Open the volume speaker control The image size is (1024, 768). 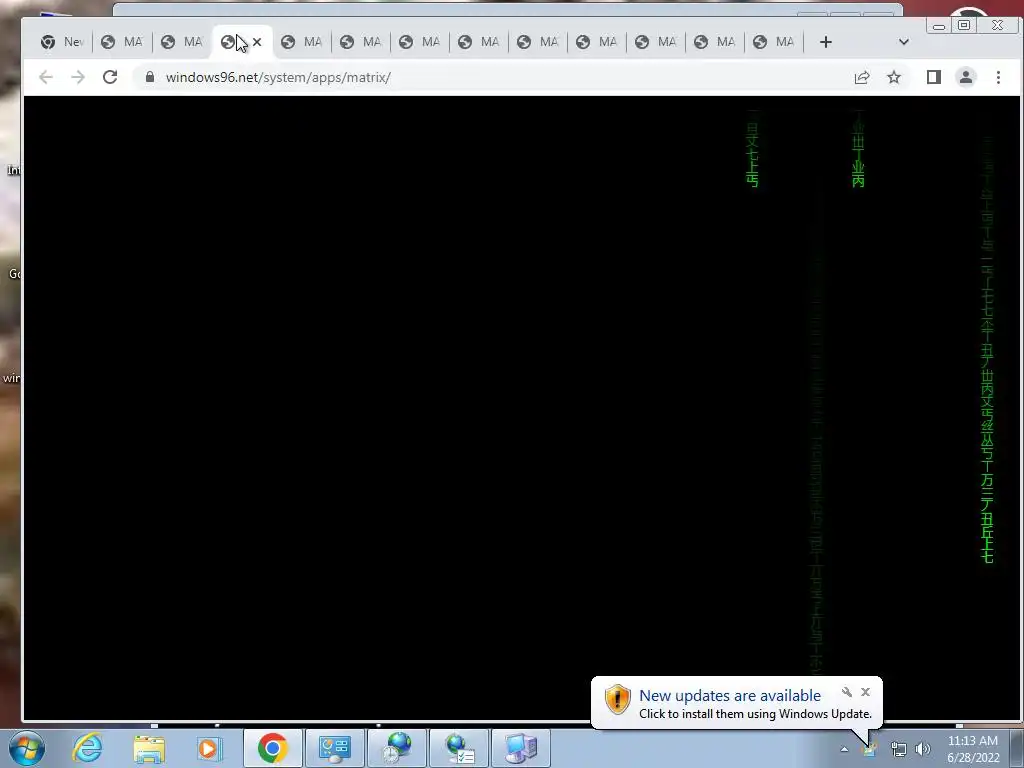(923, 750)
